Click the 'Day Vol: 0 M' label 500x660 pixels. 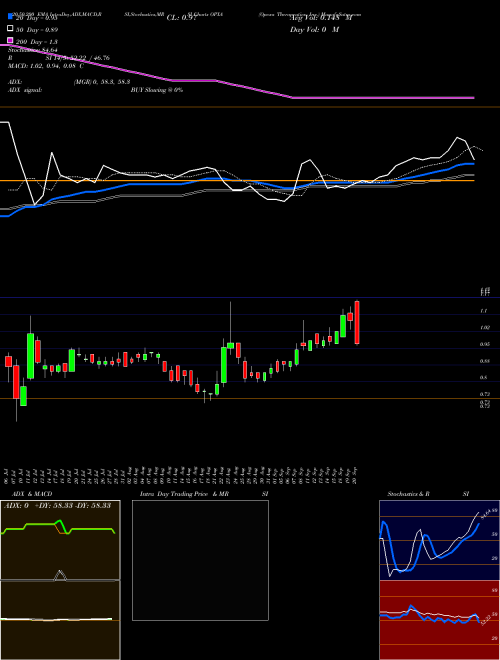[x=314, y=30]
